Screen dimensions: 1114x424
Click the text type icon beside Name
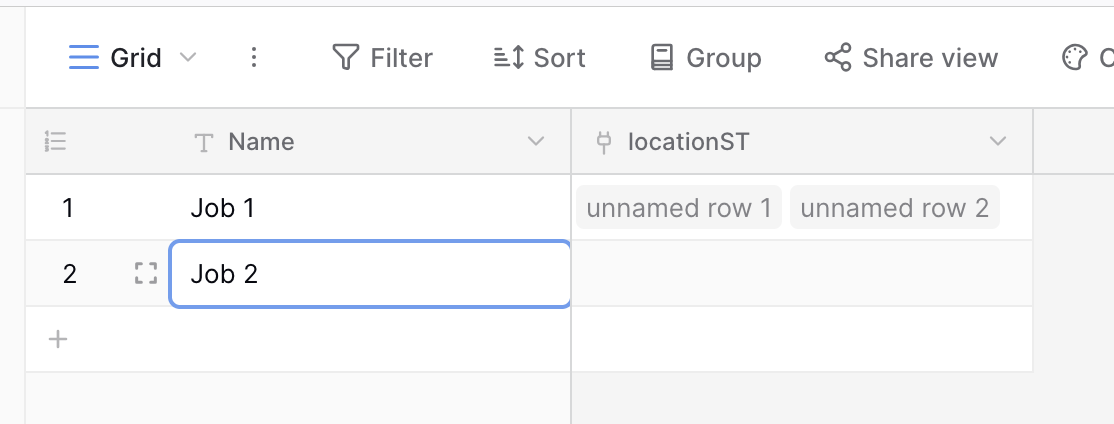(204, 142)
